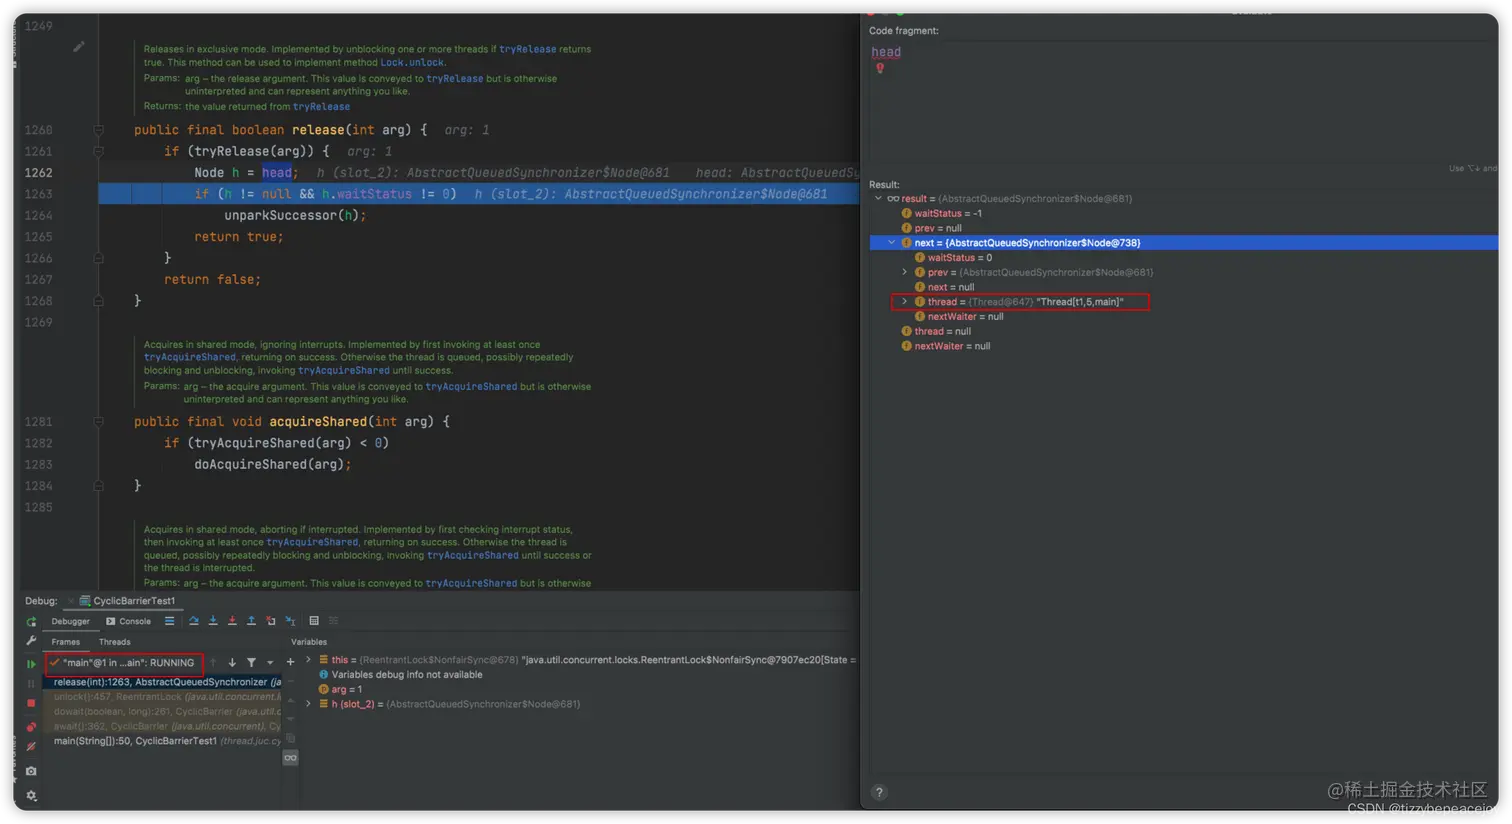Click unparkSuccessor(h) call on line 1264

[294, 215]
